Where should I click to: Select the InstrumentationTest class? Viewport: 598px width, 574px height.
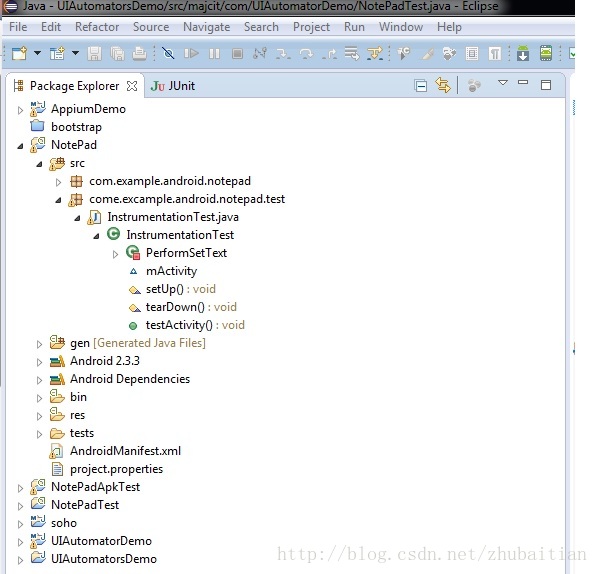(180, 235)
